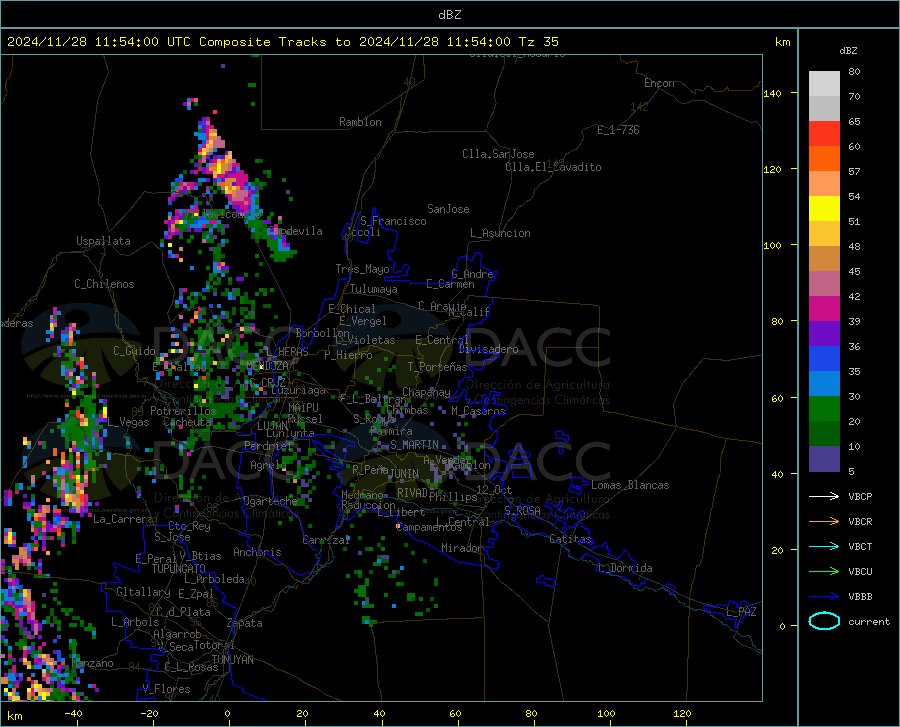900x727 pixels.
Task: Pick the bottom slate-purple legend swatch
Action: tap(824, 459)
